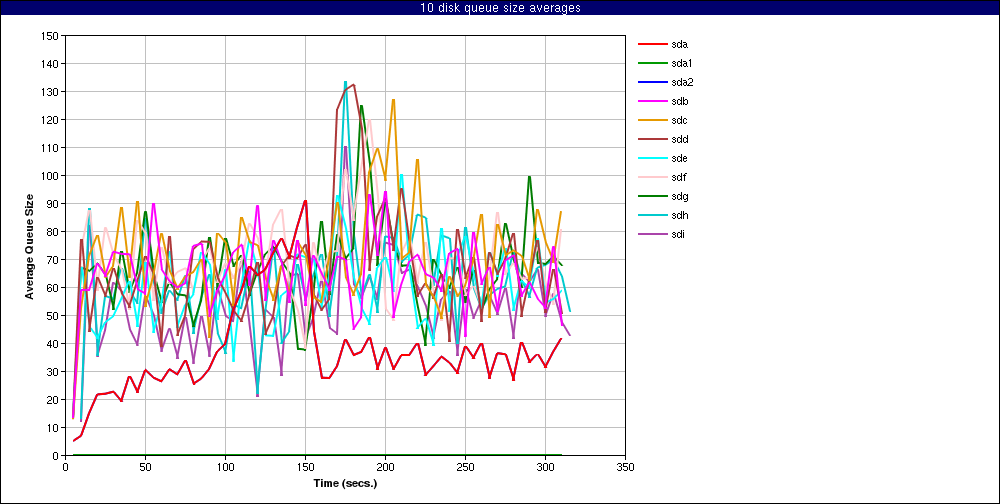Screen dimensions: 1000x504
Task: Click the 300 label on the time axis
Action: coord(545,467)
